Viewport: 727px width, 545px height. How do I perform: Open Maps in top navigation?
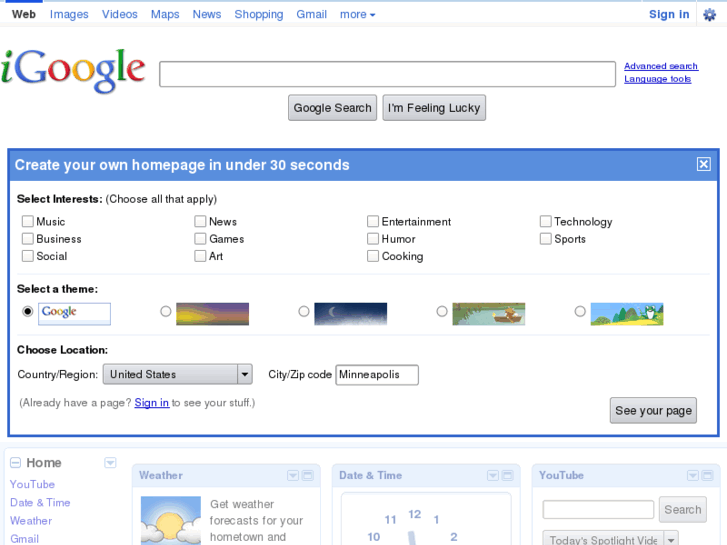pyautogui.click(x=165, y=14)
